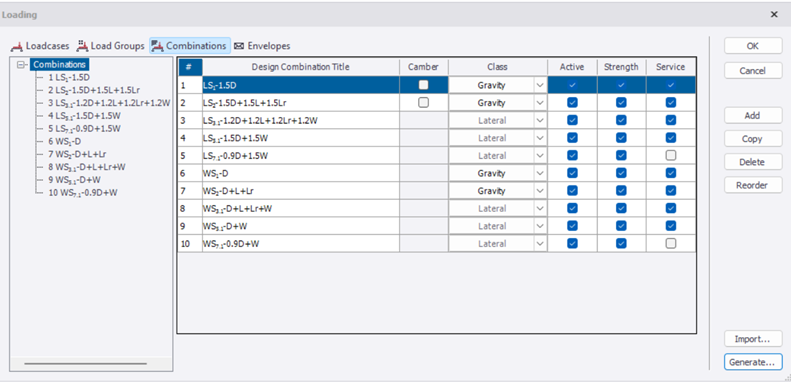Open Class dropdown for row 4

540,138
